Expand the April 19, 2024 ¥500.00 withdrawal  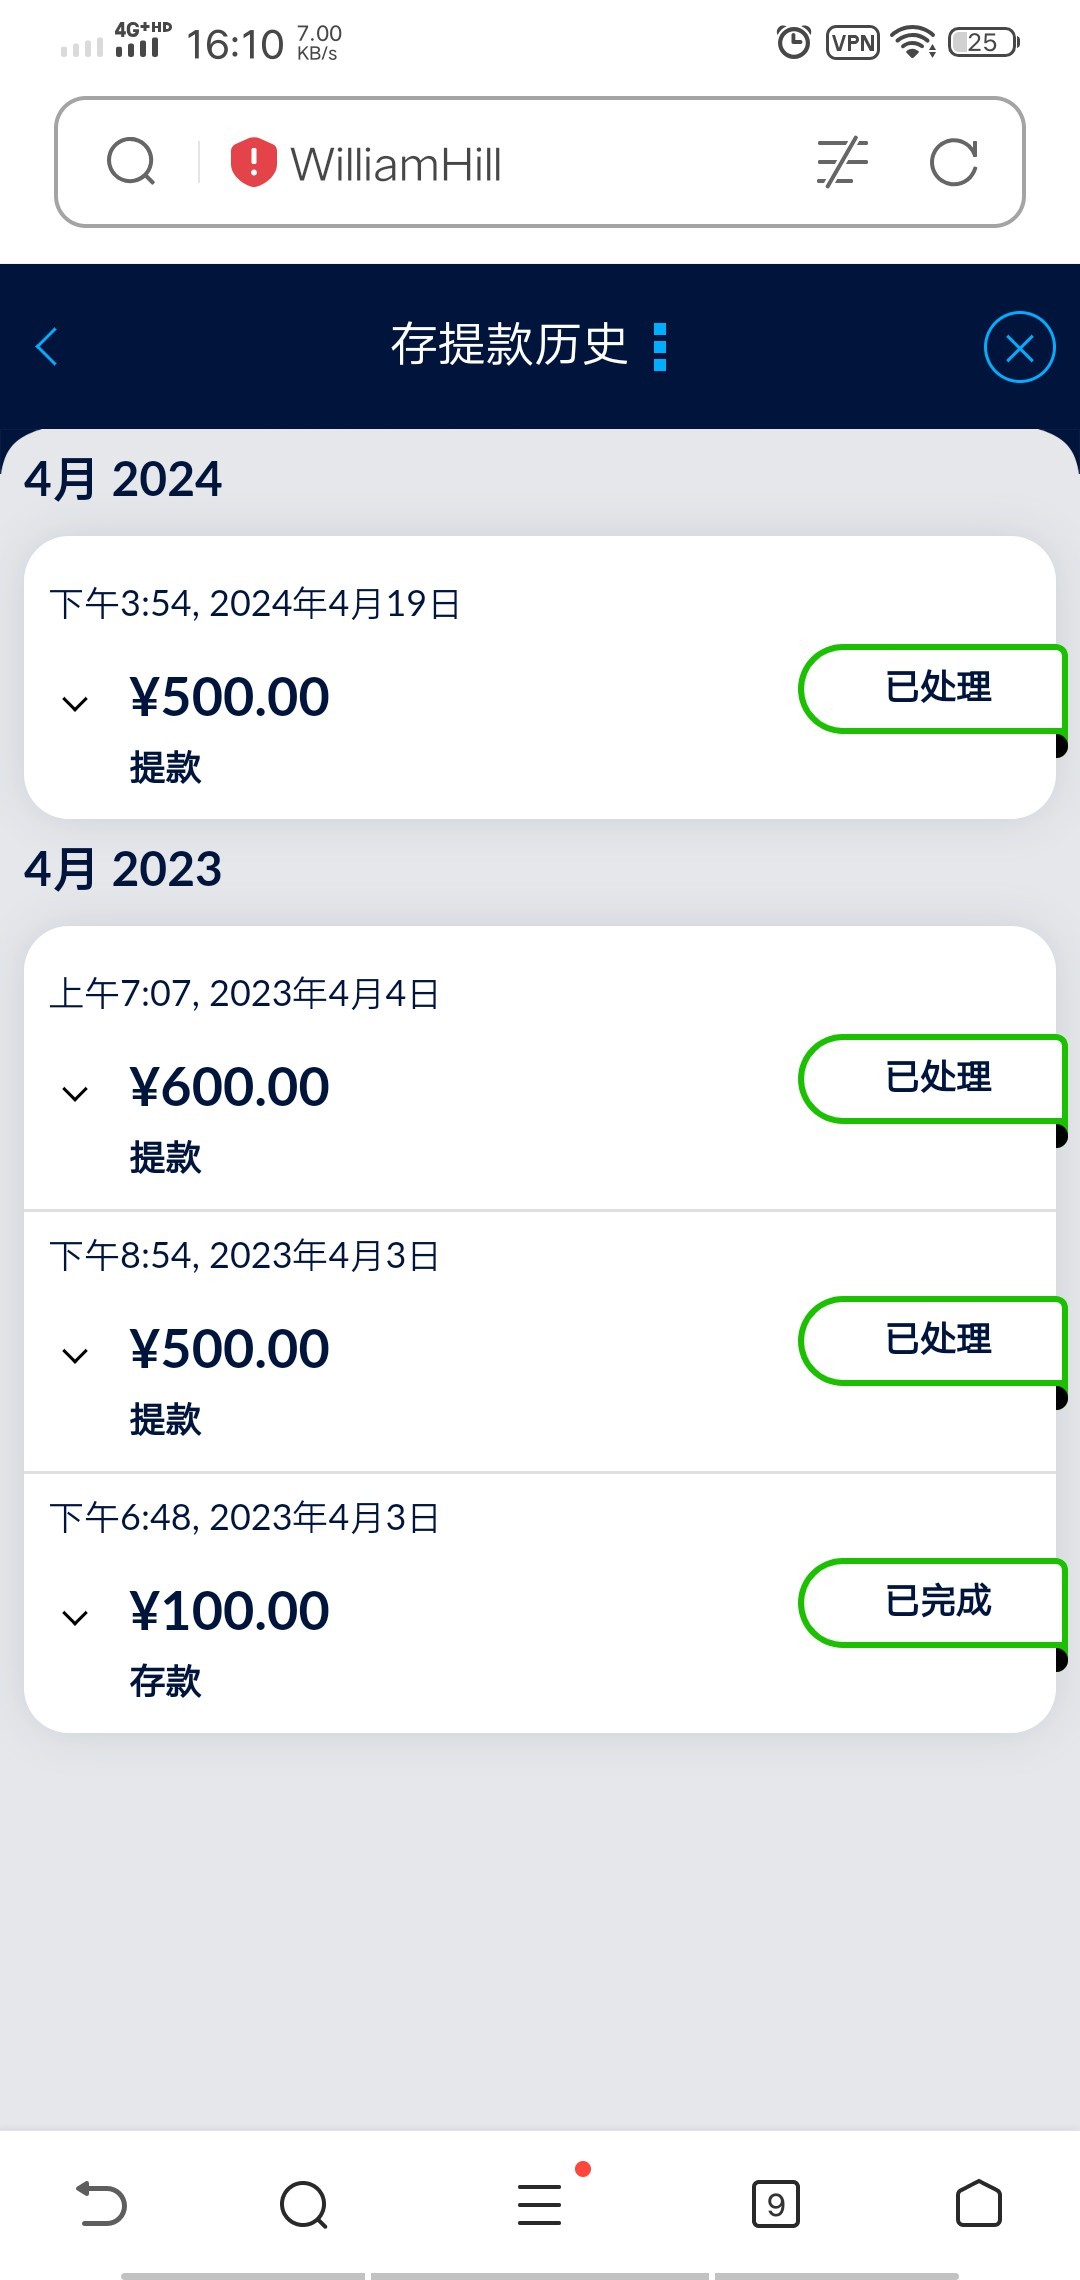[75, 703]
